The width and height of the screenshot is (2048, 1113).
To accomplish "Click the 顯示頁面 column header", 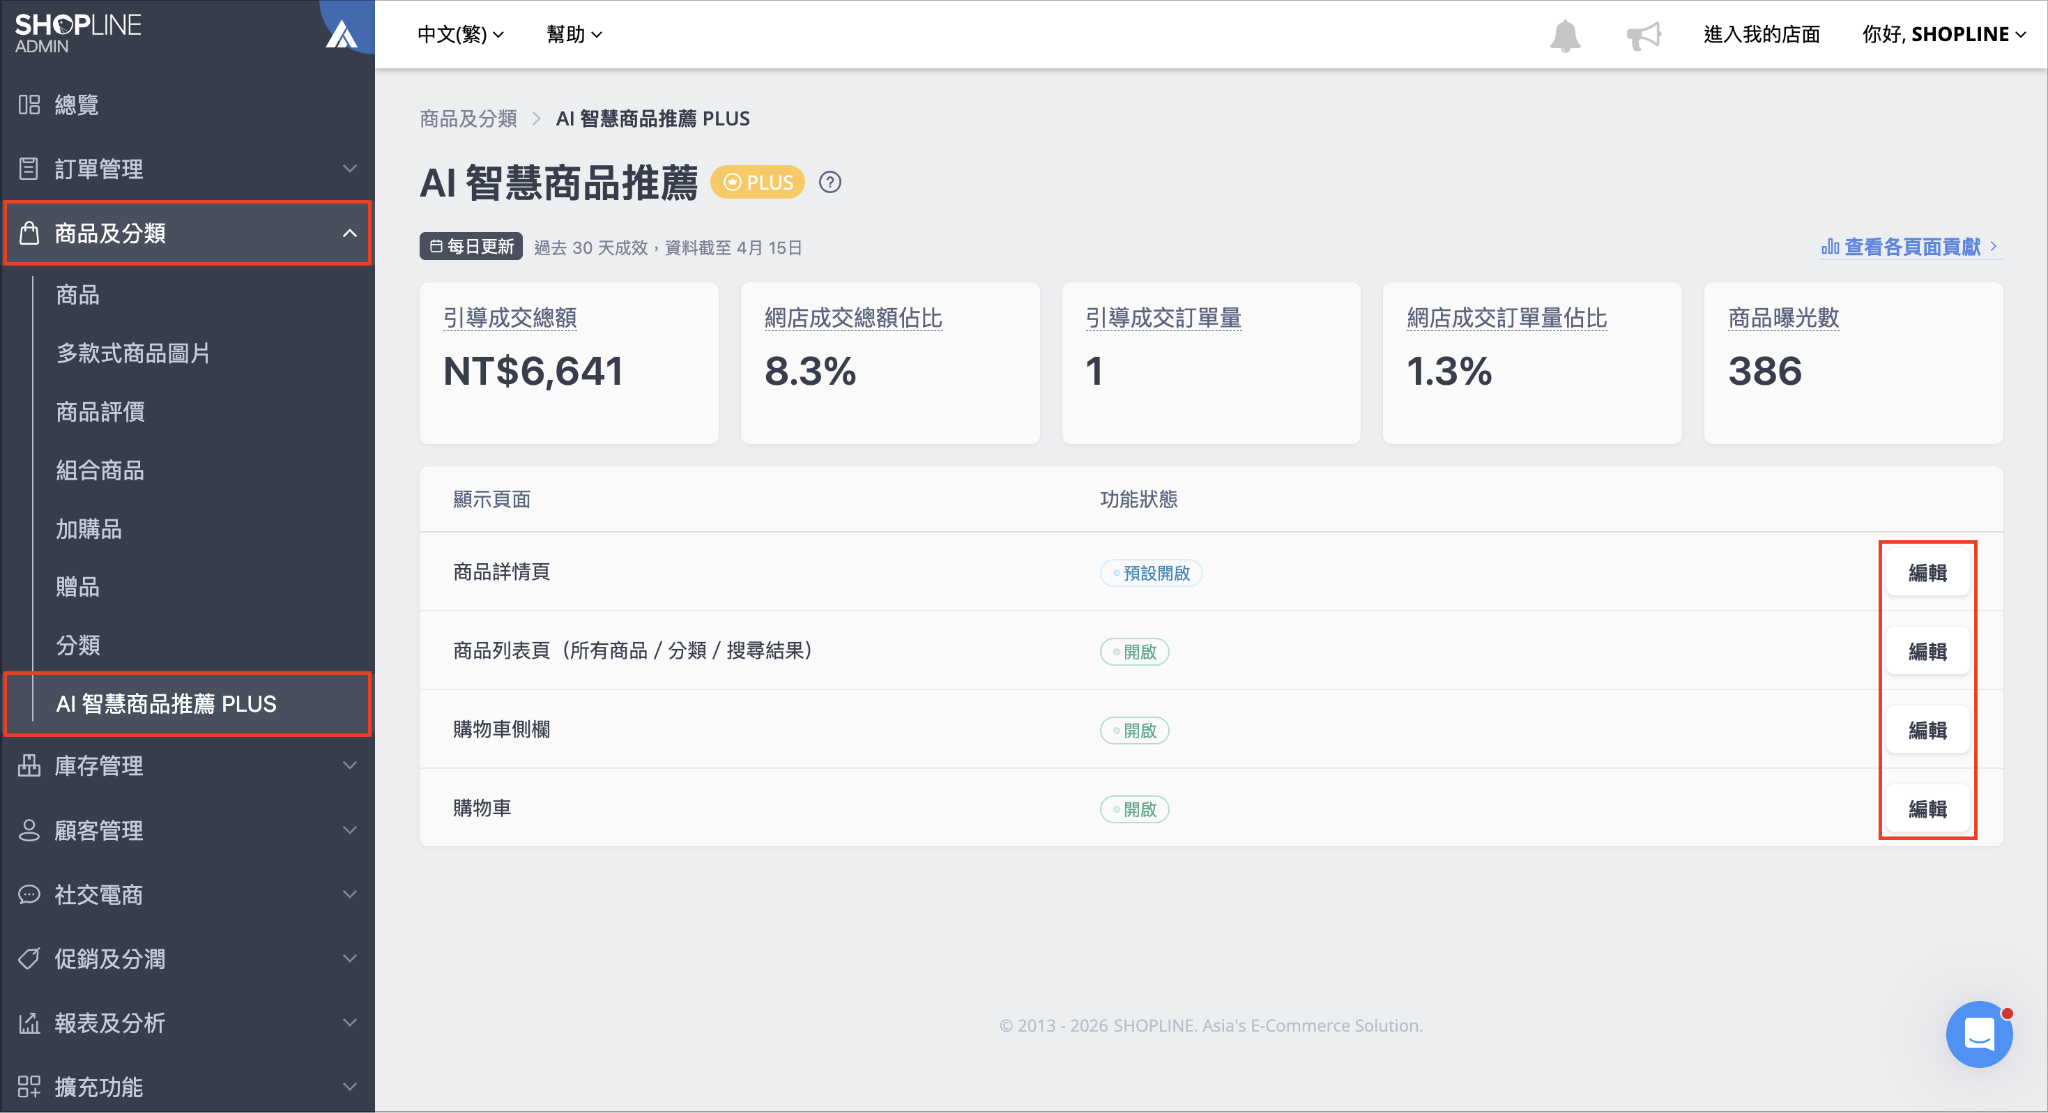I will point(492,499).
